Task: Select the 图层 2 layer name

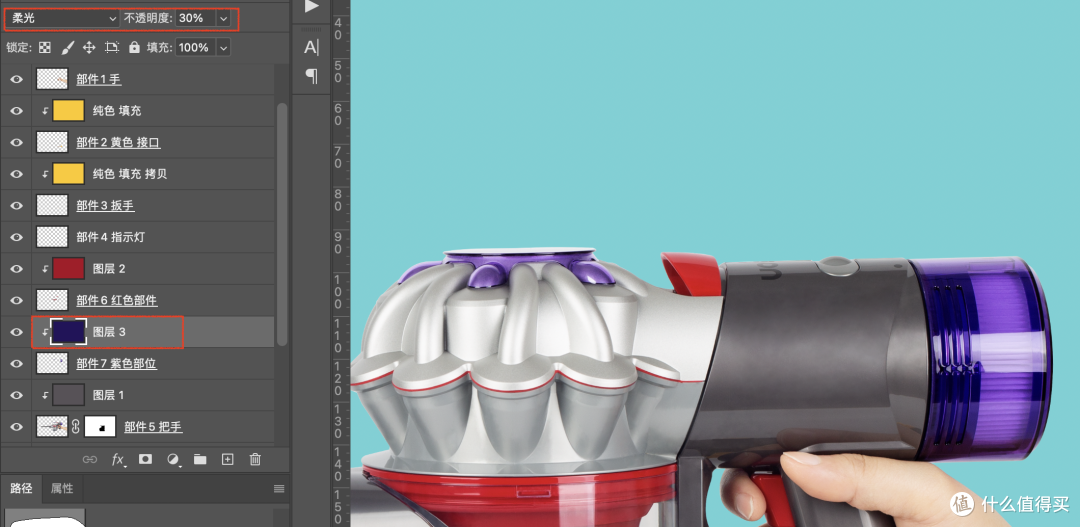Action: (109, 269)
